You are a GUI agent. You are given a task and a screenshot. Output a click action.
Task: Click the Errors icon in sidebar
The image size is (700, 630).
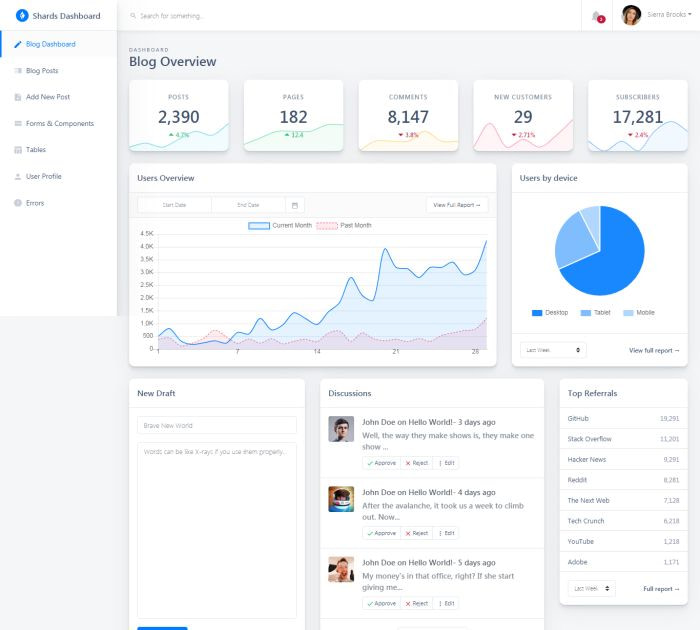coord(18,203)
